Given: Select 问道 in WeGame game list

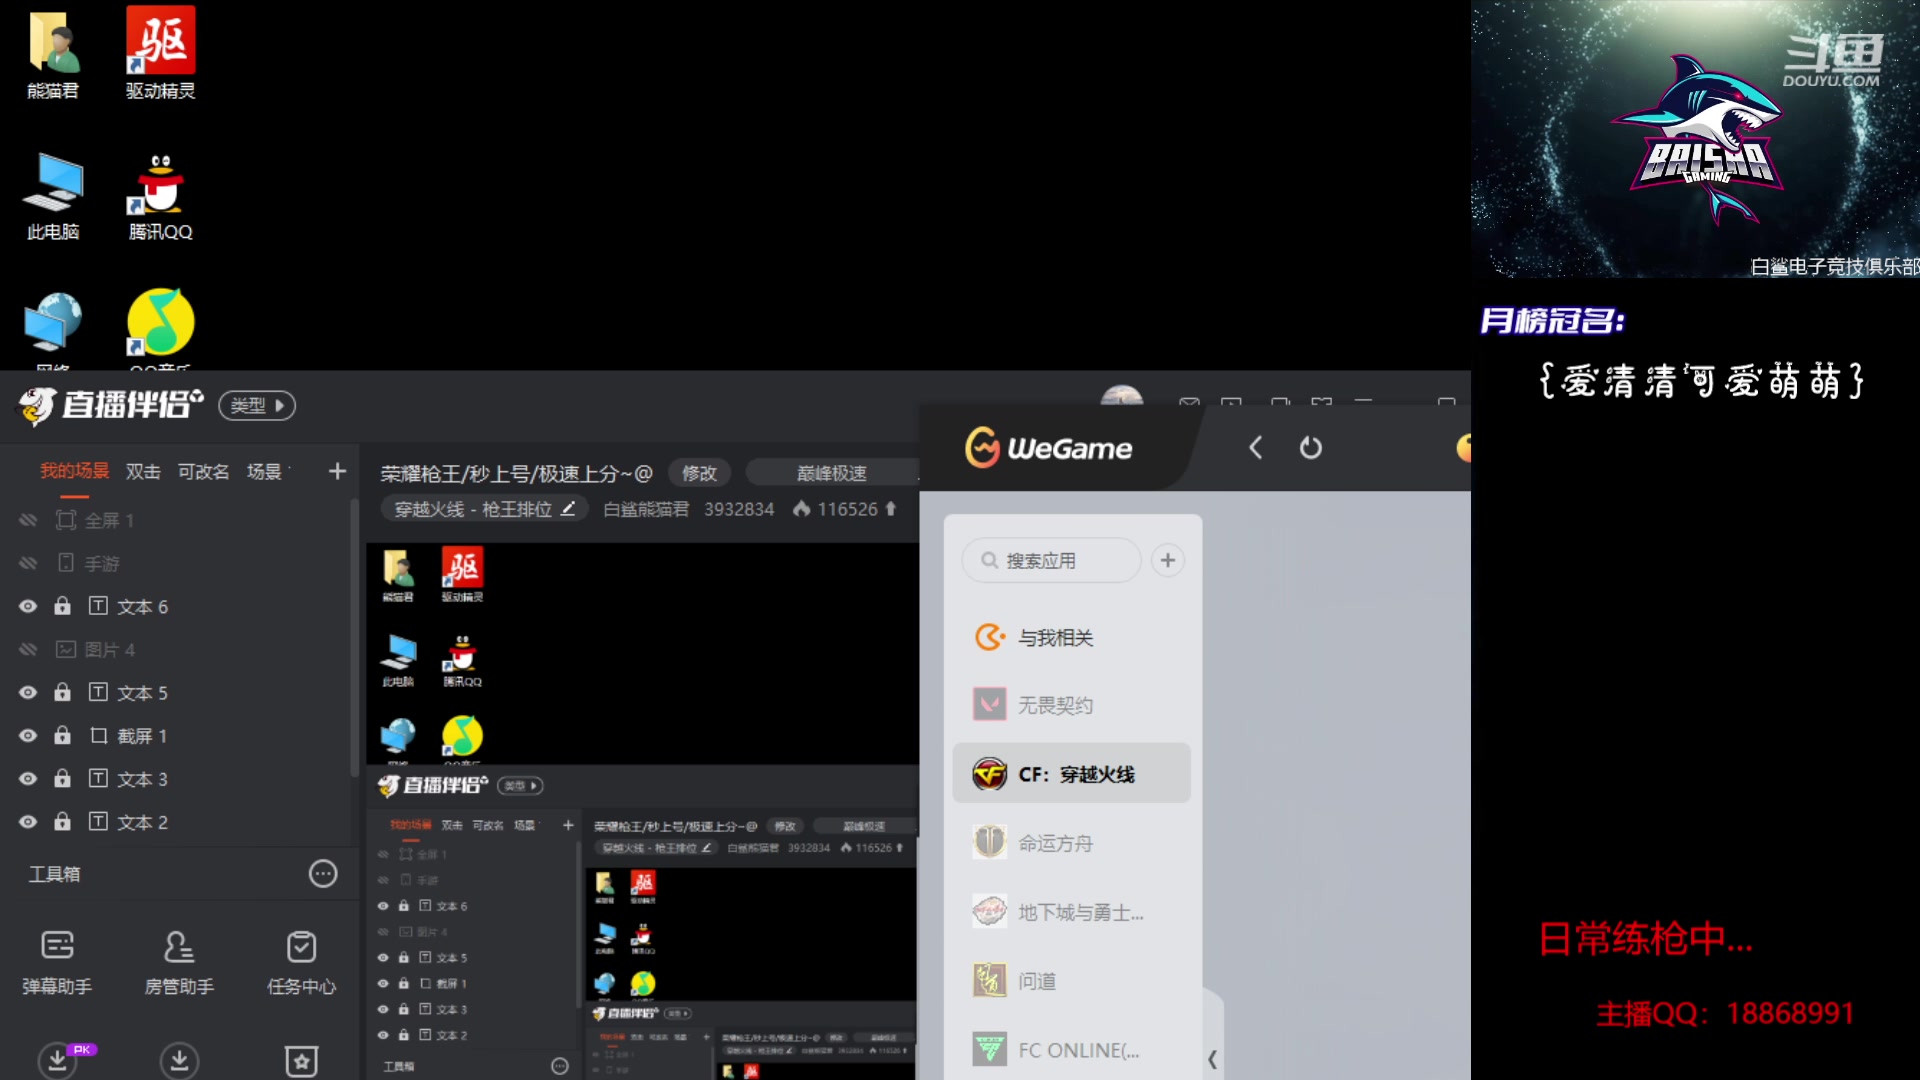Looking at the screenshot, I should coord(1071,981).
